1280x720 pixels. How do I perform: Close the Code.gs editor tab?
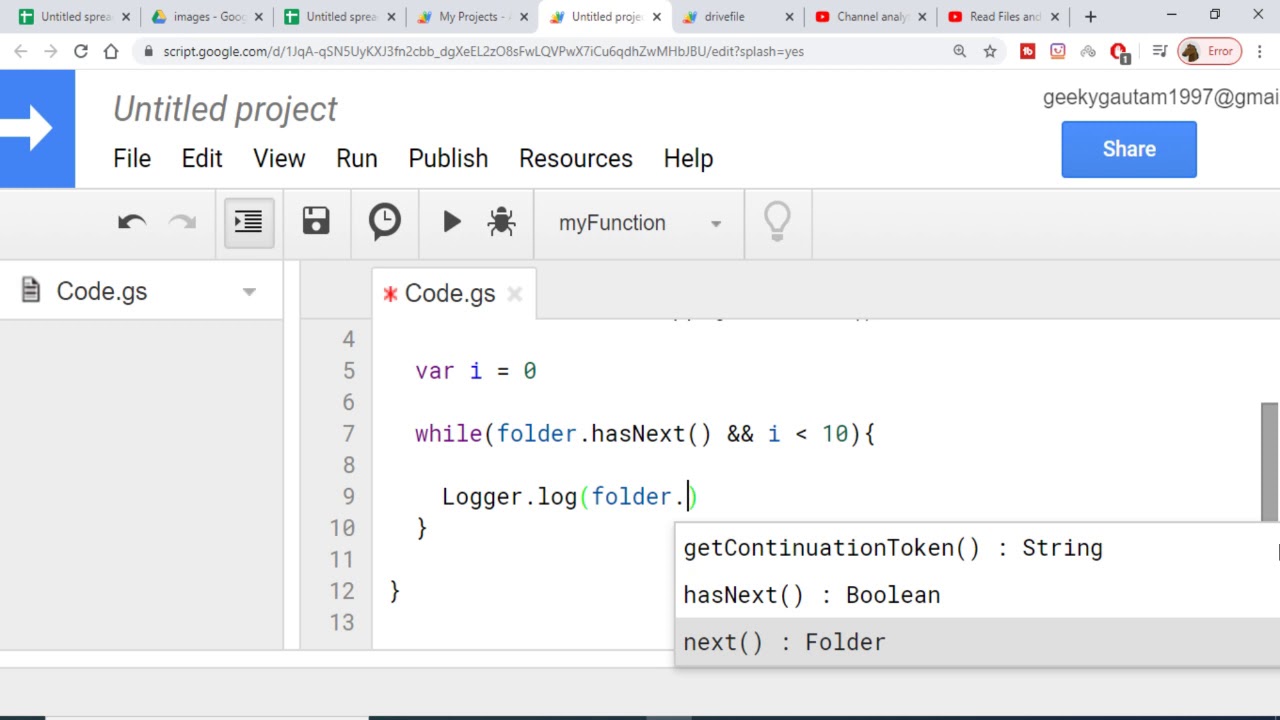[514, 294]
